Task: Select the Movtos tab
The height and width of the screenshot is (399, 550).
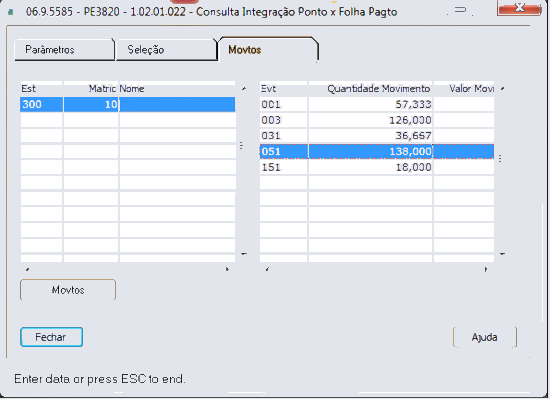Action: pyautogui.click(x=268, y=49)
